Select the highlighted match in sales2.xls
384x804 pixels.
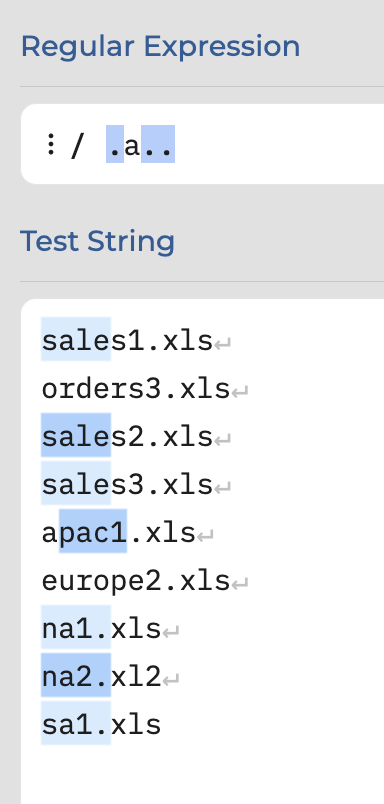click(x=76, y=435)
